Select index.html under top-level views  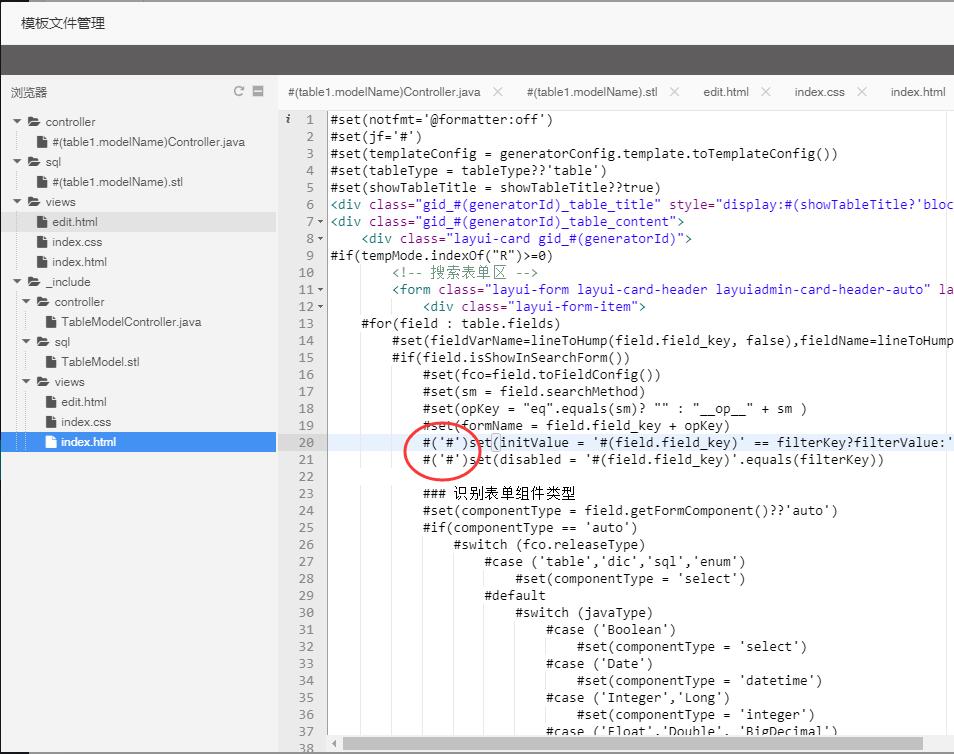coord(80,262)
